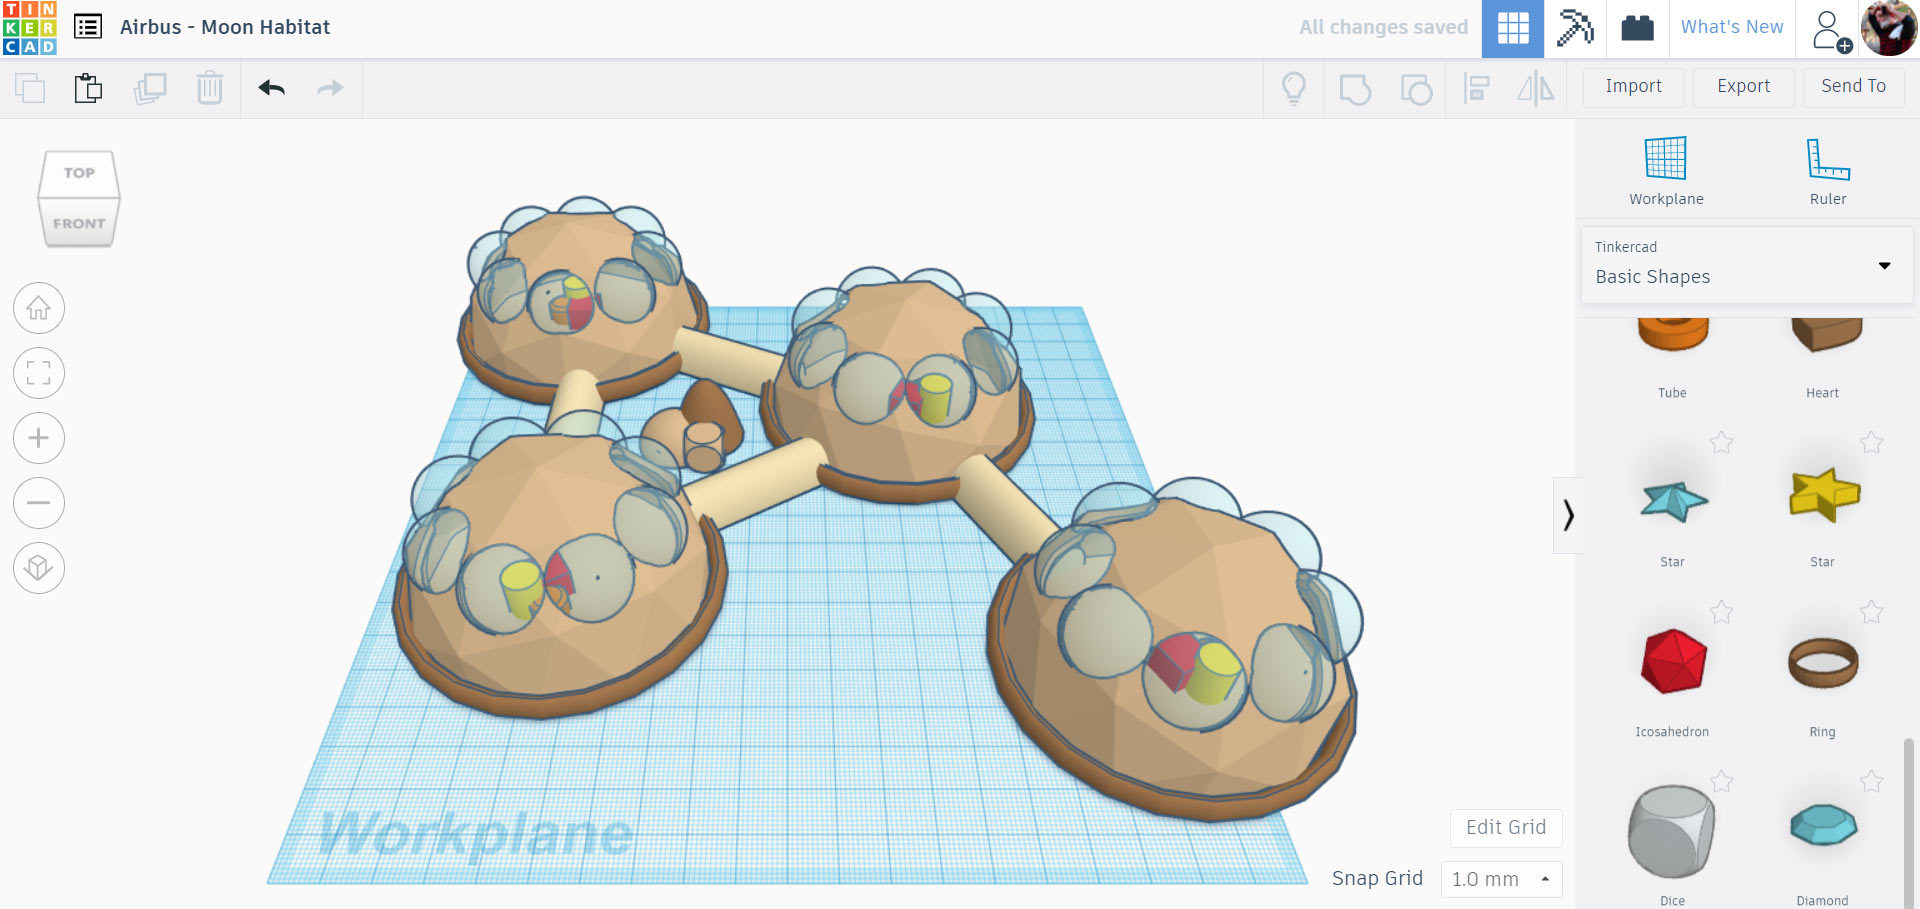Select the Workplane tool
1920x909 pixels.
click(x=1666, y=171)
